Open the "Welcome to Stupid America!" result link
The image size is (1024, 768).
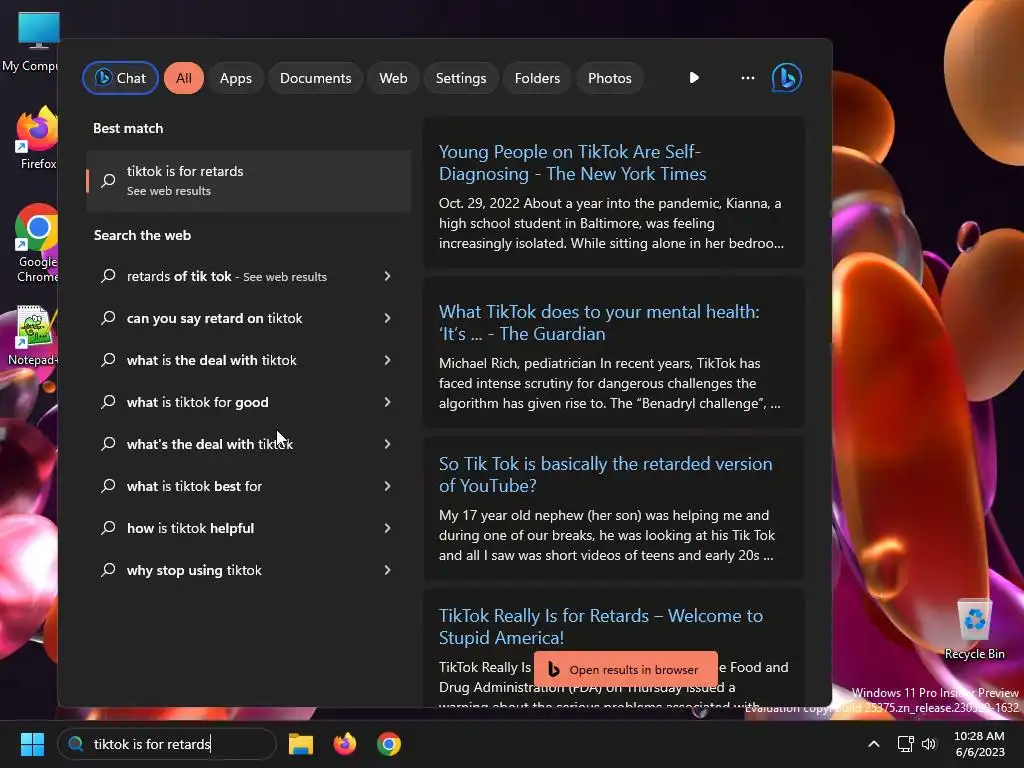pos(601,627)
